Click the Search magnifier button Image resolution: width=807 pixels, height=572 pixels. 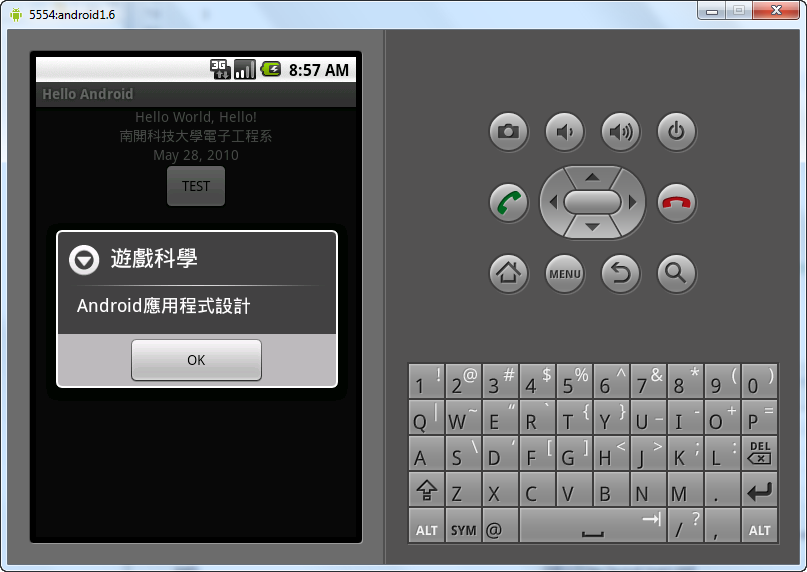coord(677,273)
